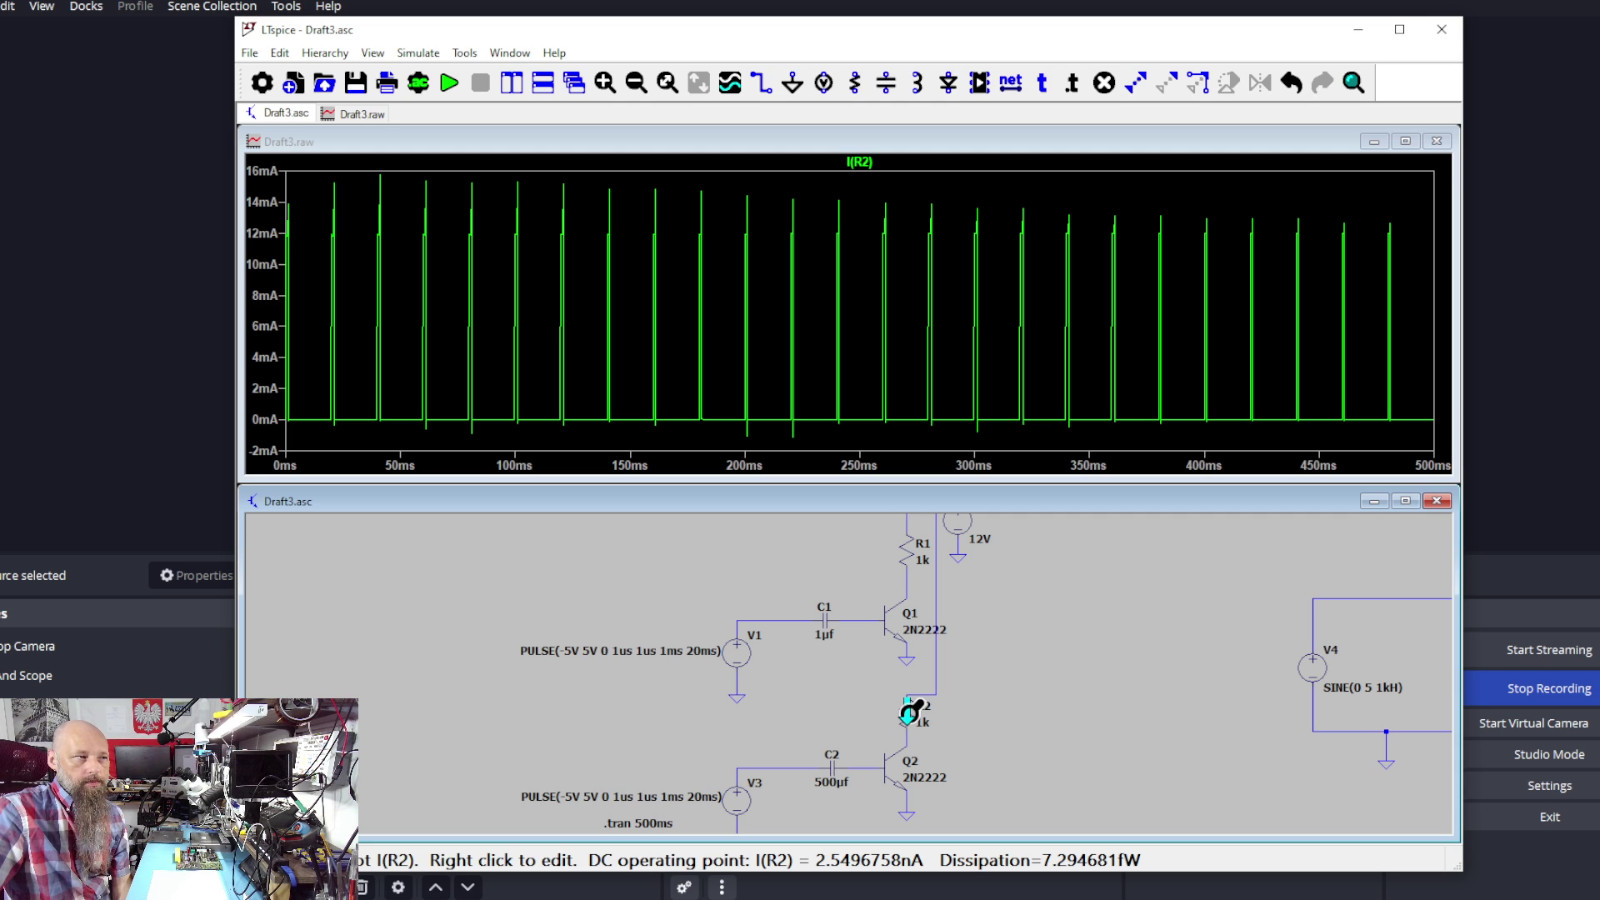Save the schematic with the floppy disk icon
1600x900 pixels.
point(355,83)
